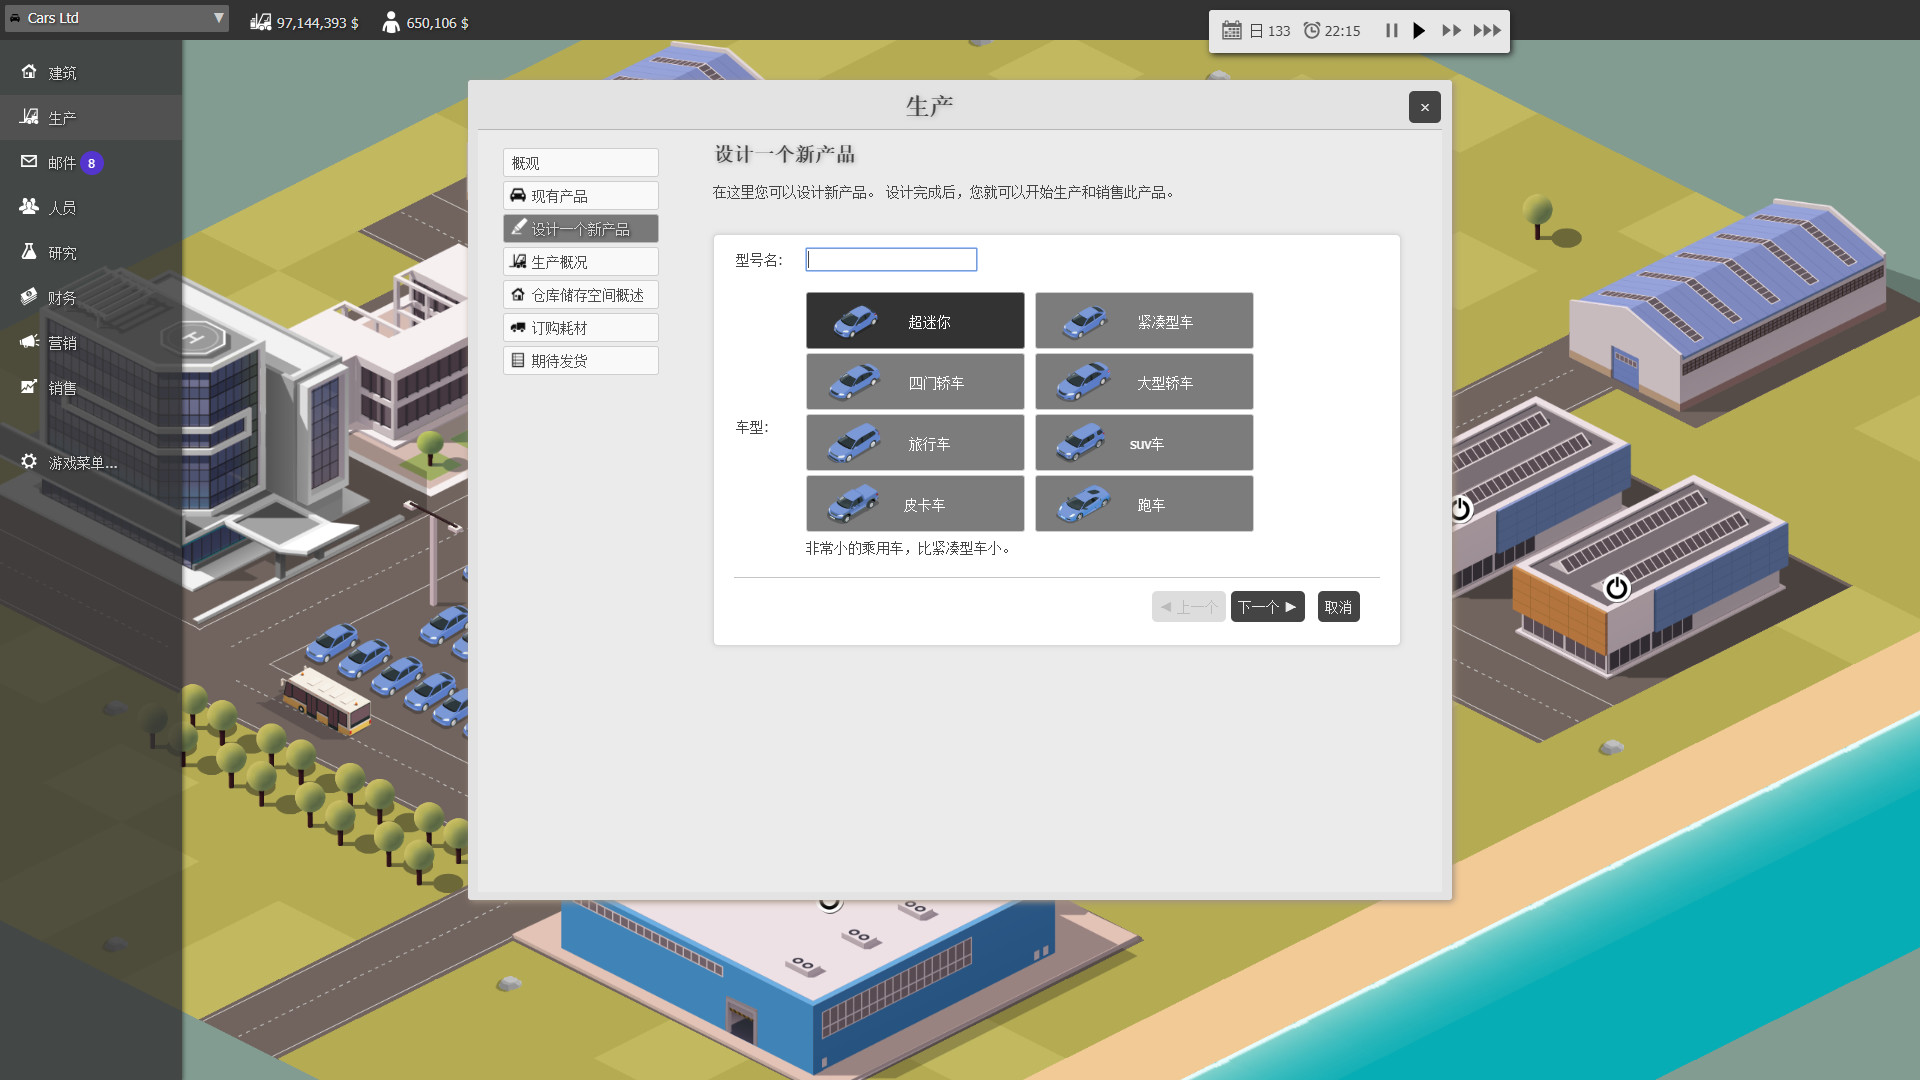Select the 旅行车 station wagon type
1920x1080 pixels.
click(x=915, y=443)
